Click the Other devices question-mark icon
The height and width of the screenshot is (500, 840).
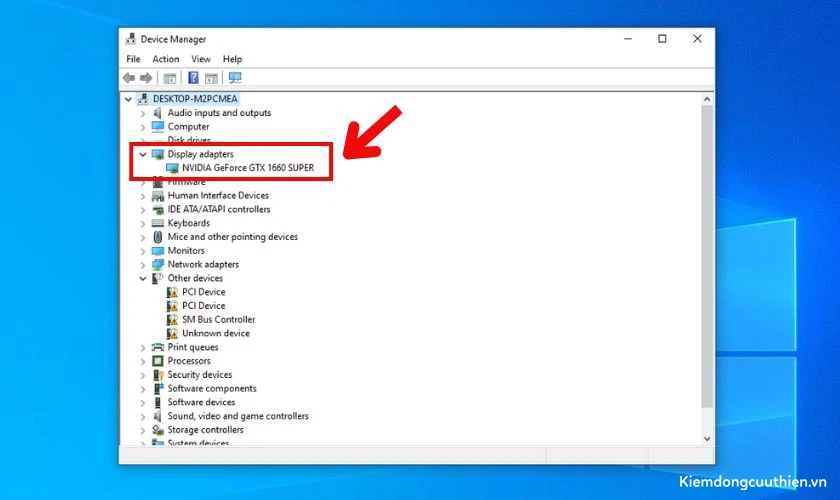coord(158,278)
